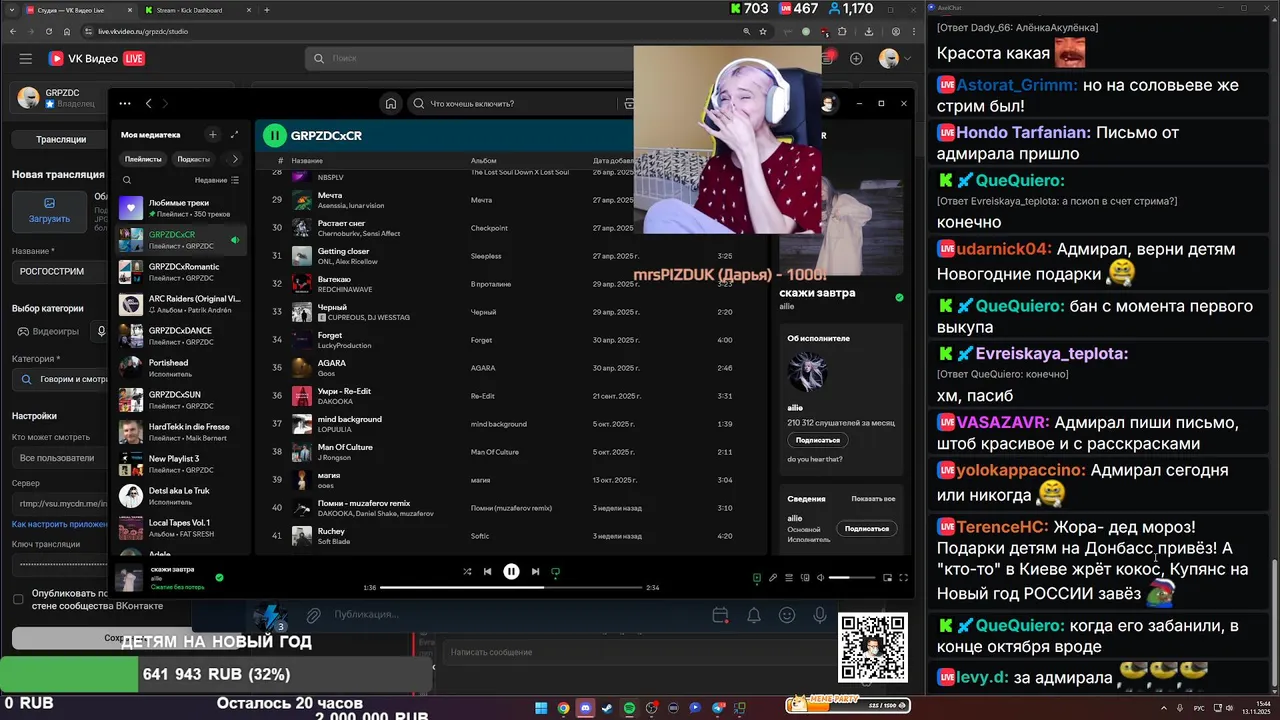
Task: Go back in Spotify navigation
Action: 148,103
